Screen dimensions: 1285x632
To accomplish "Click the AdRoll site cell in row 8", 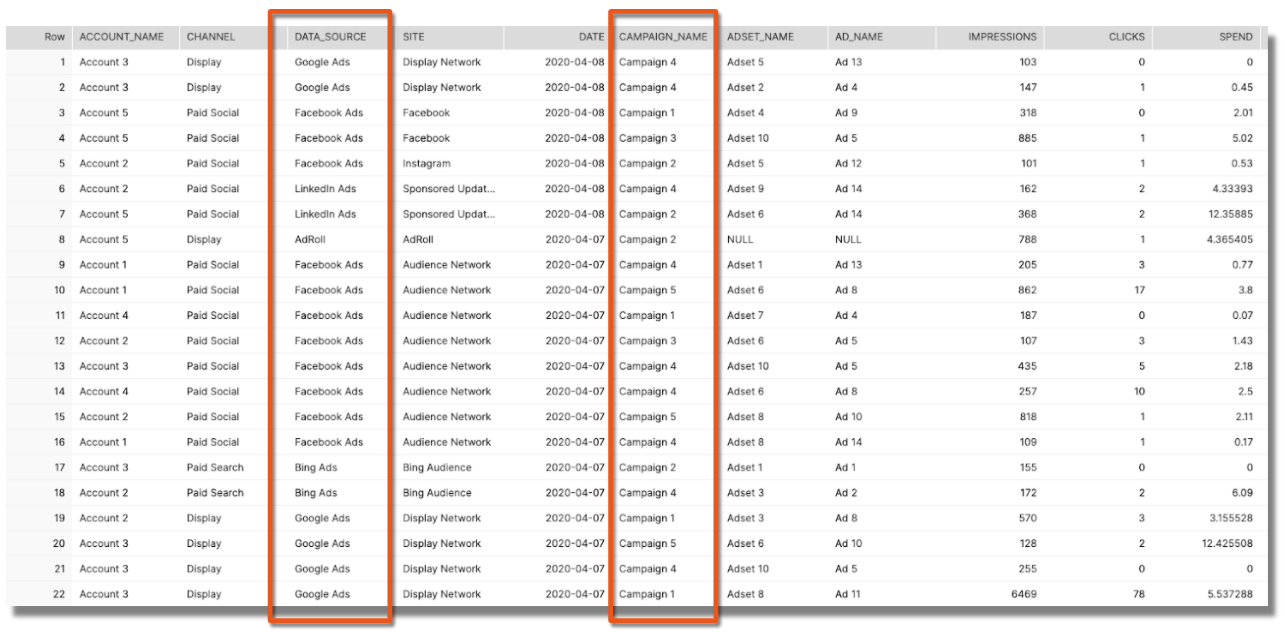I will tap(418, 240).
